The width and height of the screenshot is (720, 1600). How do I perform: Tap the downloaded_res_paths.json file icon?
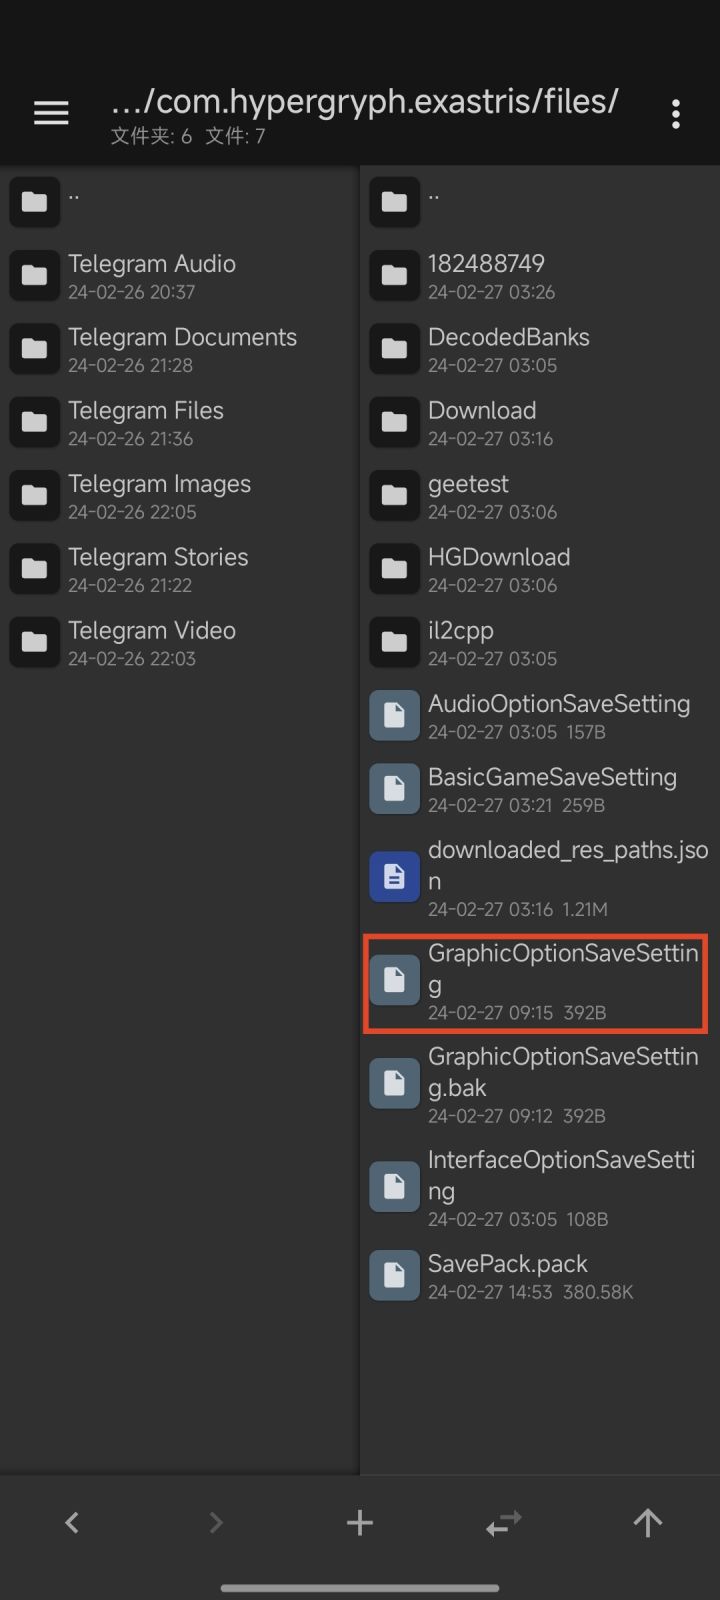(394, 877)
